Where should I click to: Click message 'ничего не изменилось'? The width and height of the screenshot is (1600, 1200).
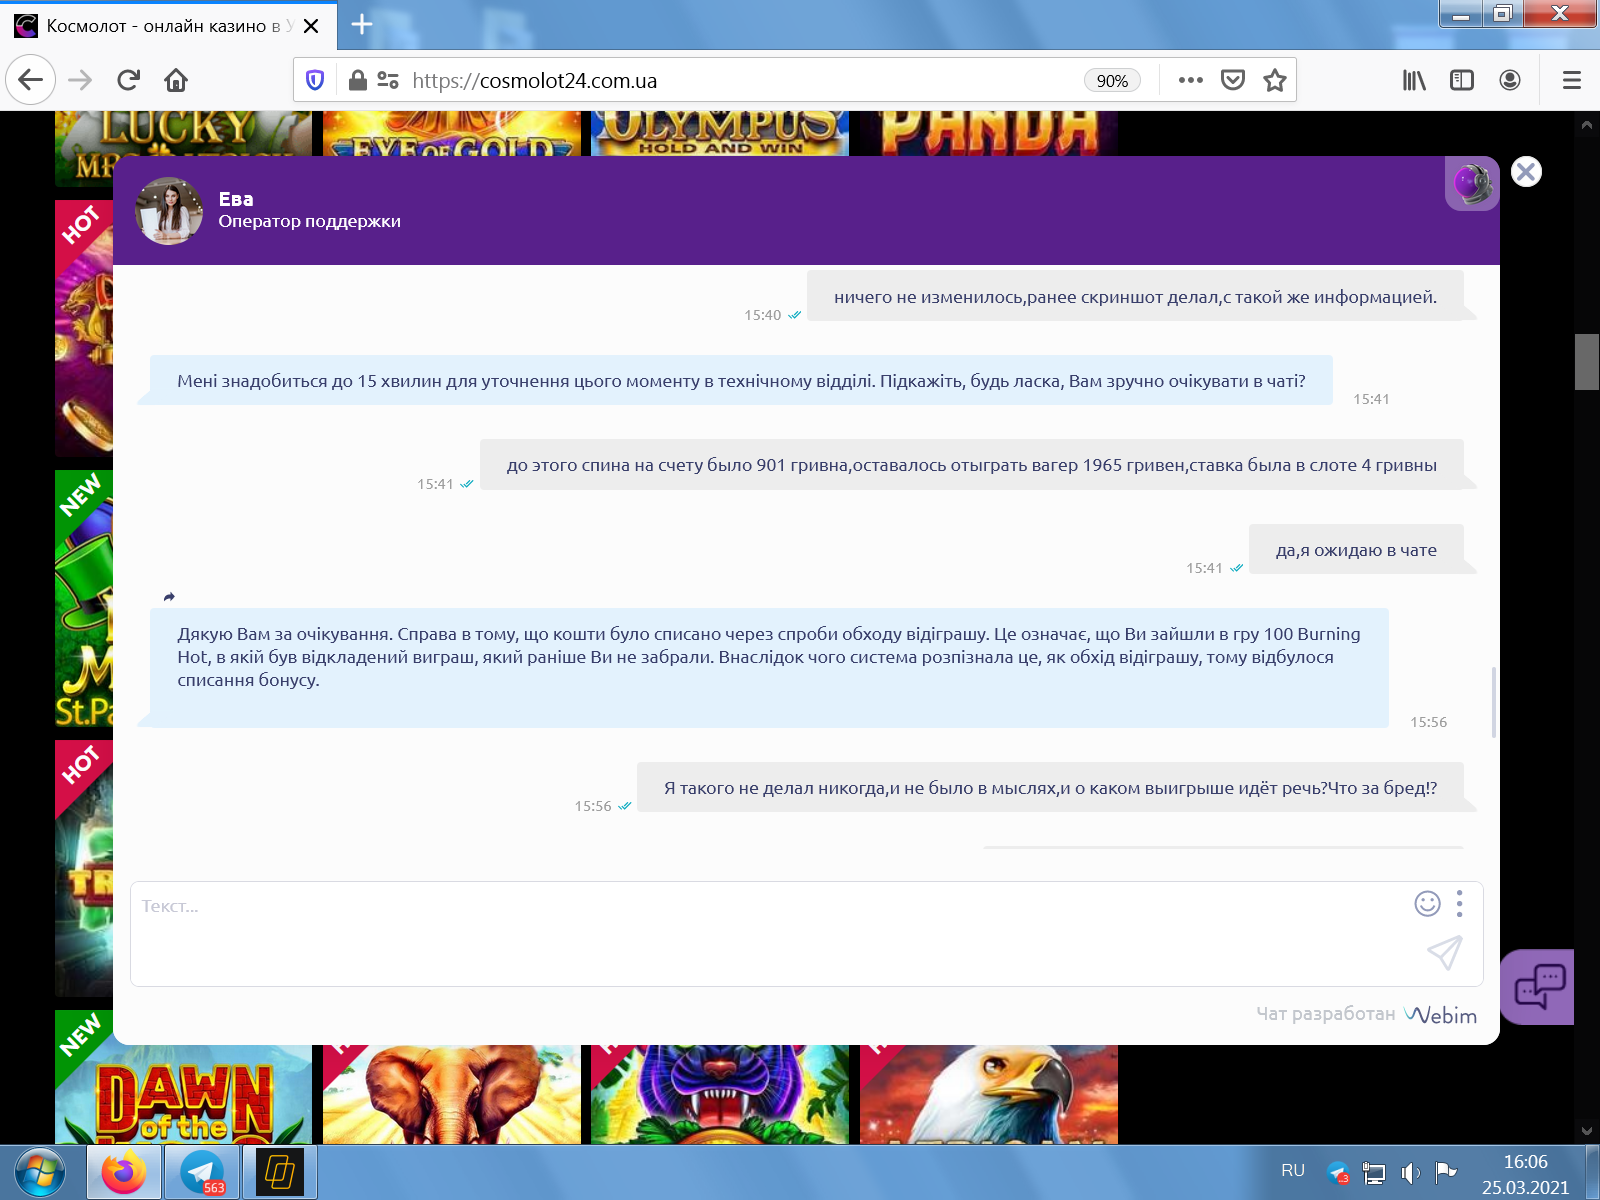click(1135, 296)
